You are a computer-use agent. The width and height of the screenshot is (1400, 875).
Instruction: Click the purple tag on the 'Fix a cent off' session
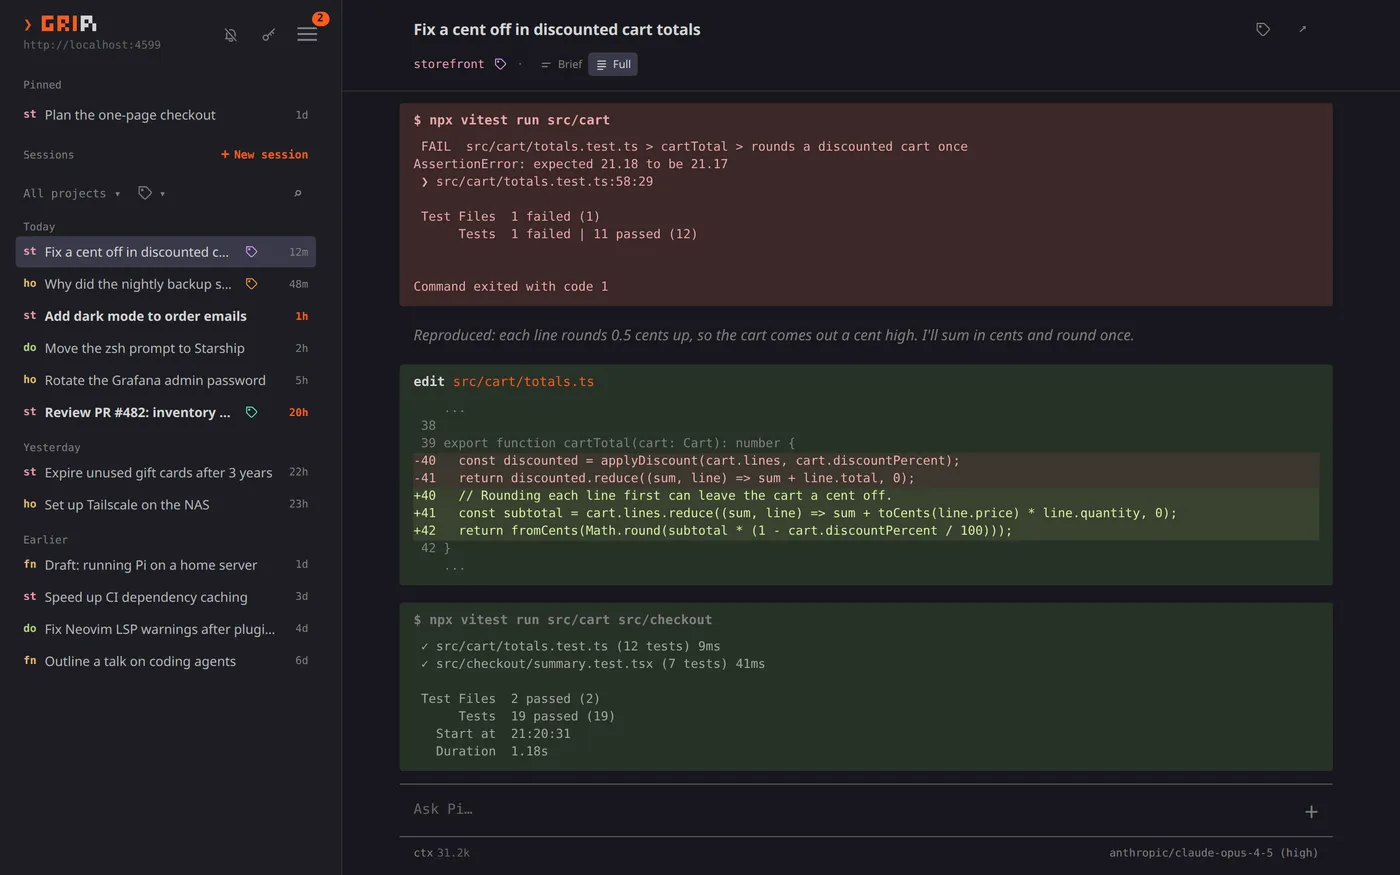click(251, 252)
